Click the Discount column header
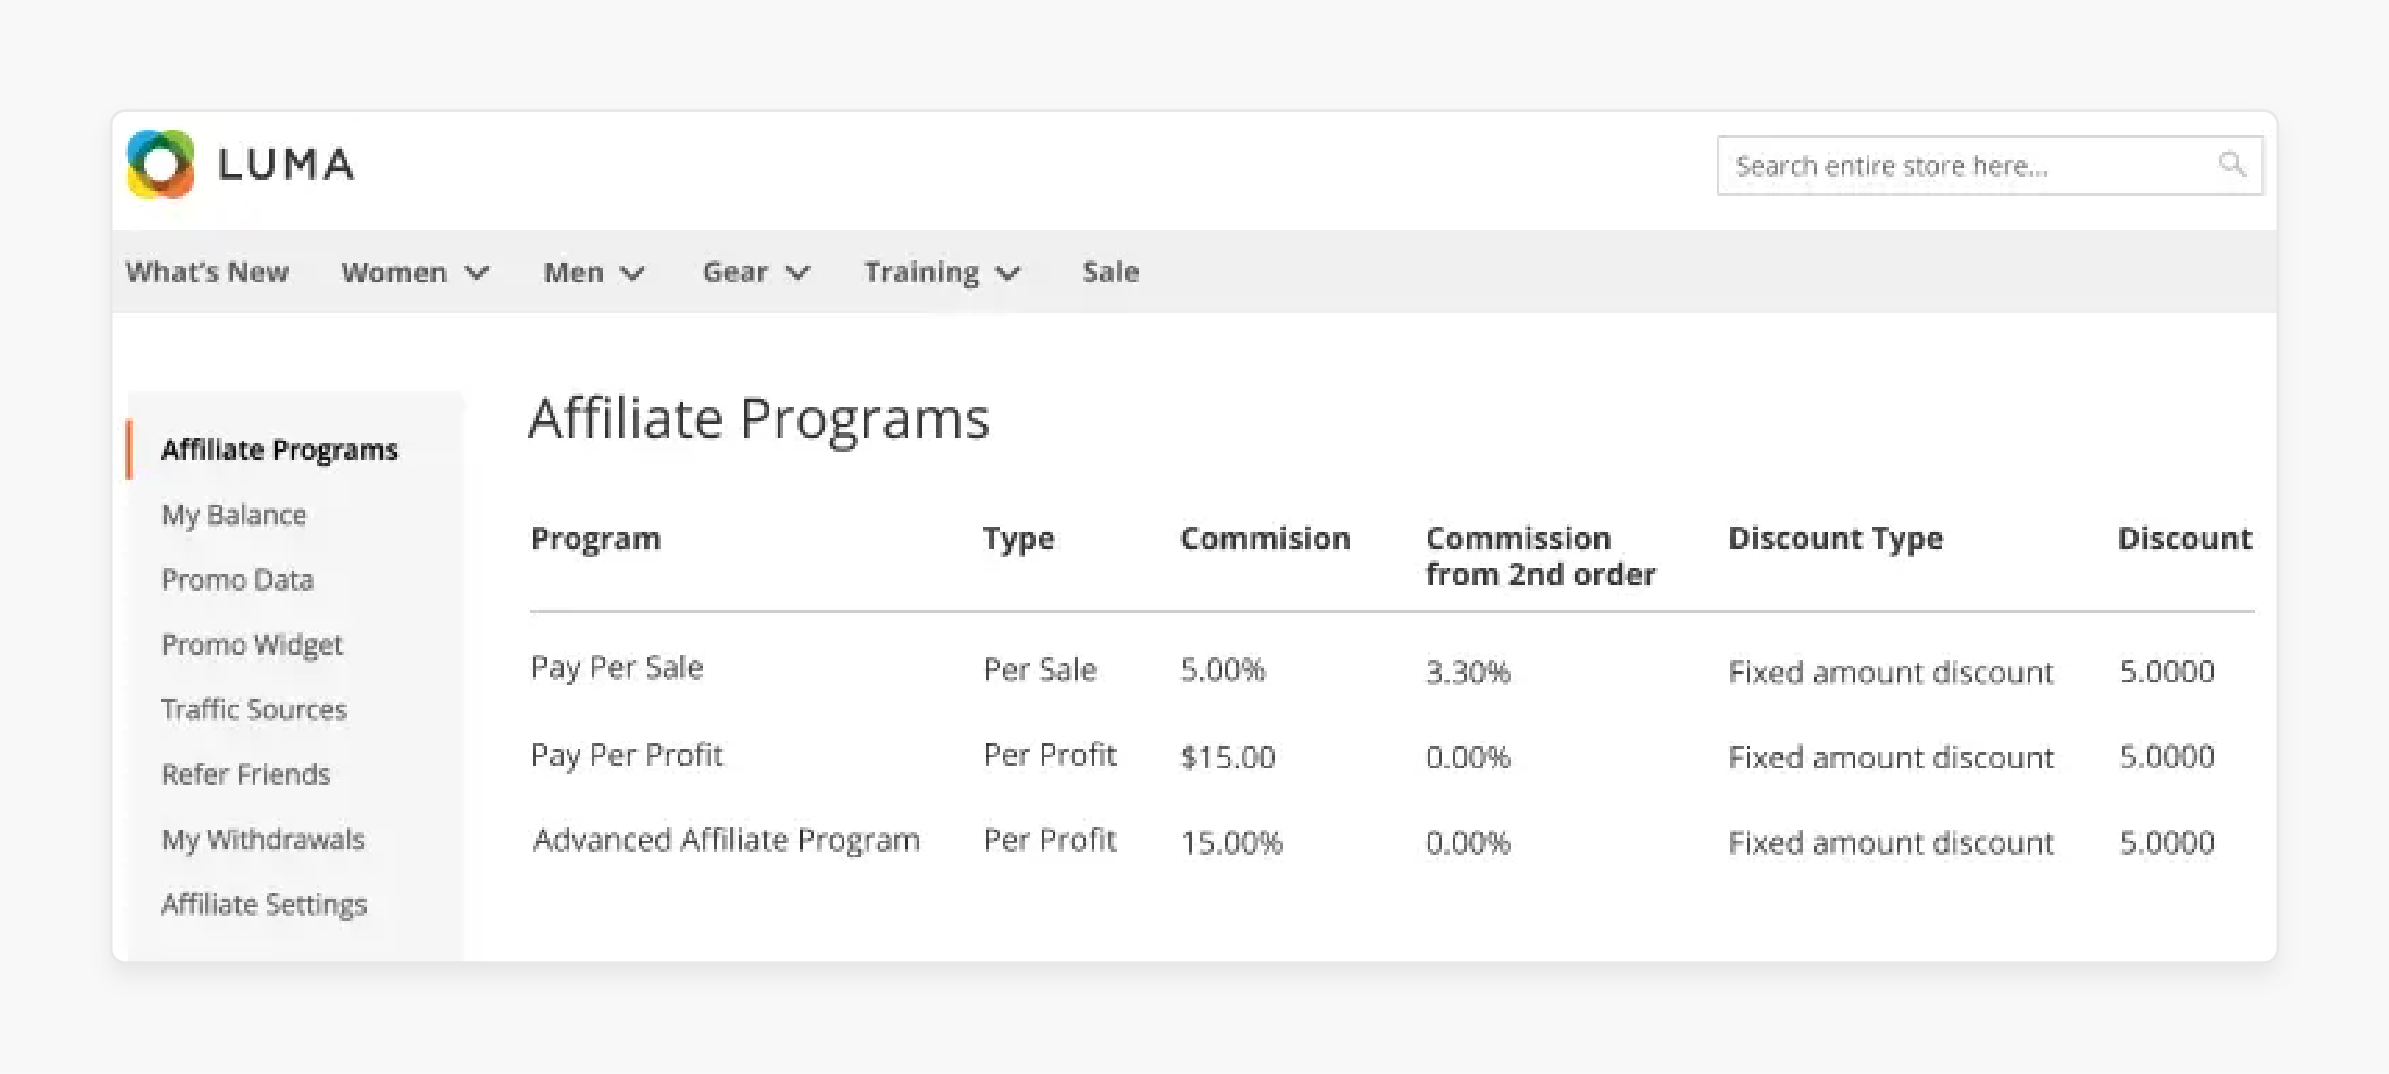The image size is (2389, 1074). click(x=2184, y=539)
